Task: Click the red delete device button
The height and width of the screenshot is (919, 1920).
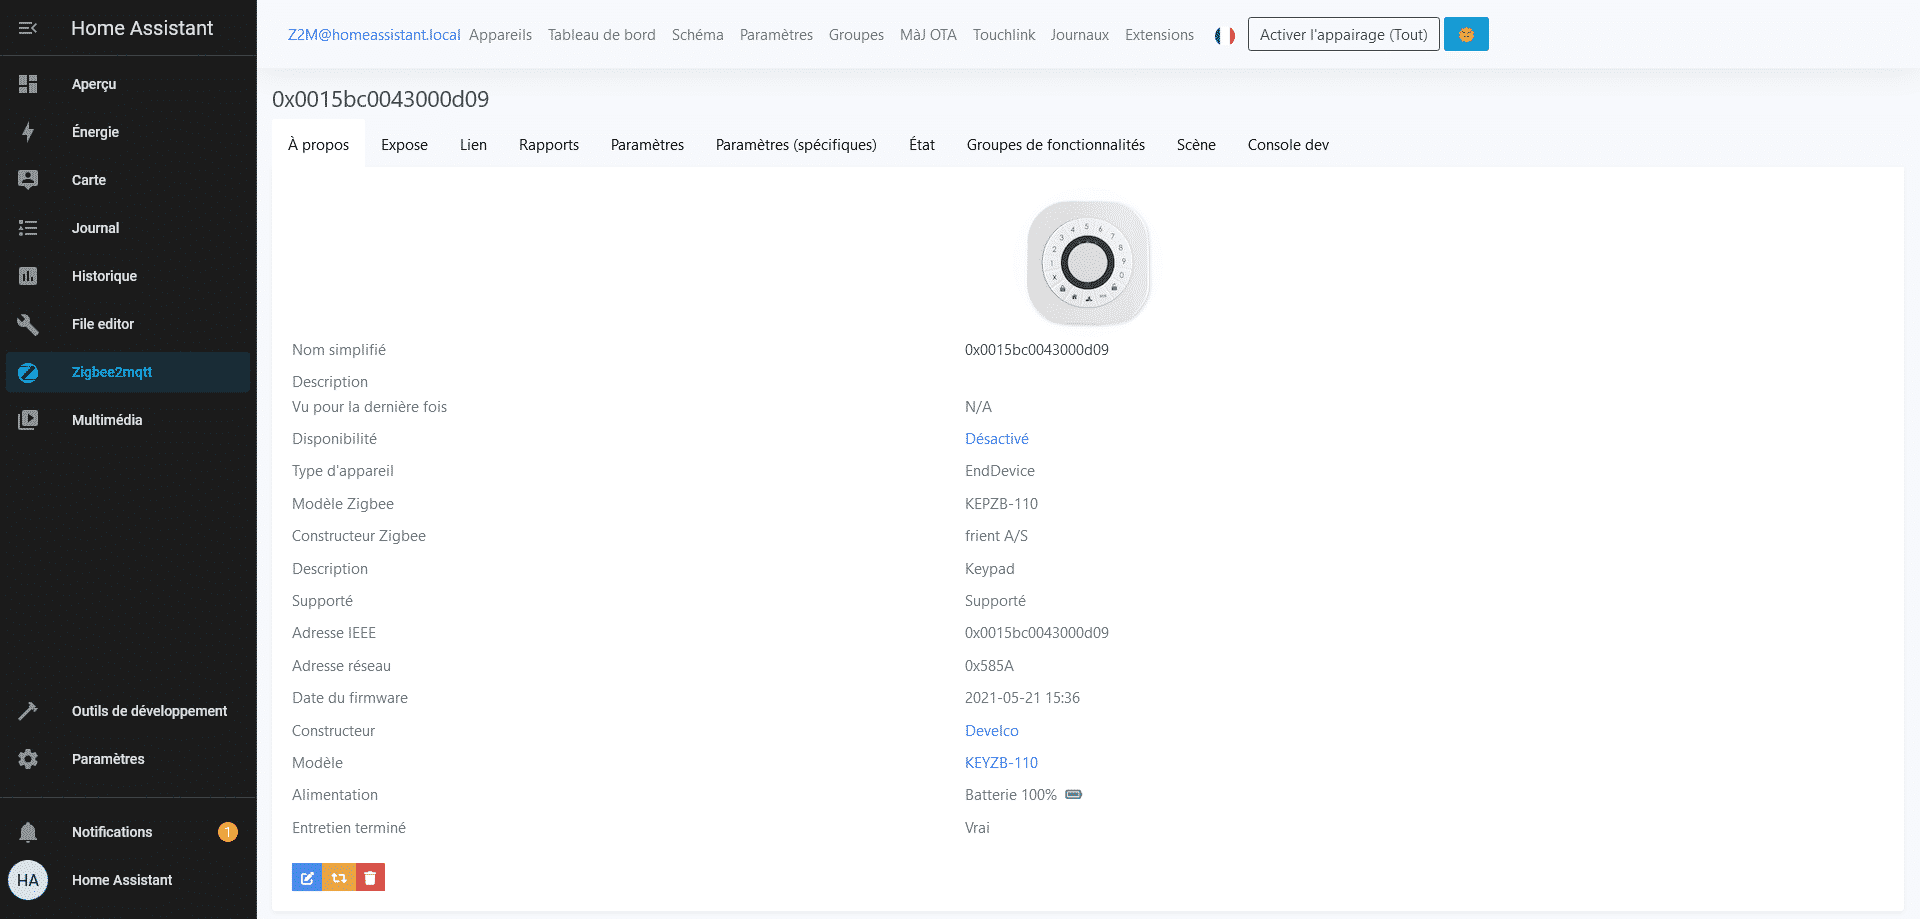Action: [370, 877]
